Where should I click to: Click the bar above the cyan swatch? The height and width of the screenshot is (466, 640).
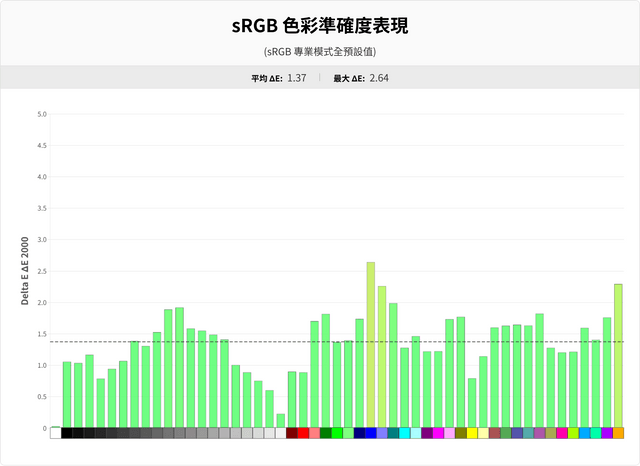tap(404, 388)
